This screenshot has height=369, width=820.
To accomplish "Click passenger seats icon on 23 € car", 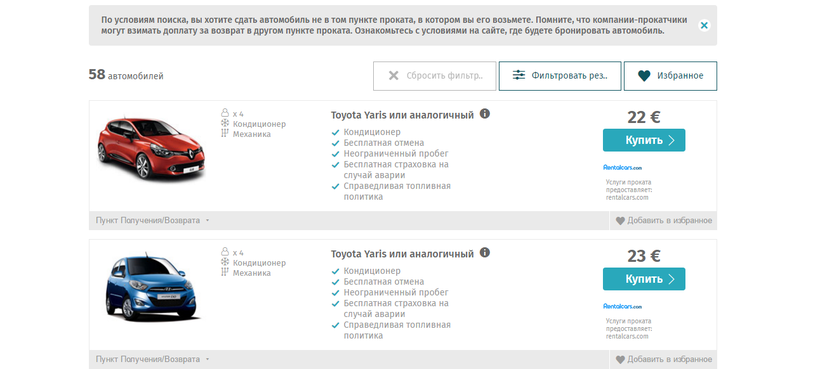I will [x=225, y=252].
